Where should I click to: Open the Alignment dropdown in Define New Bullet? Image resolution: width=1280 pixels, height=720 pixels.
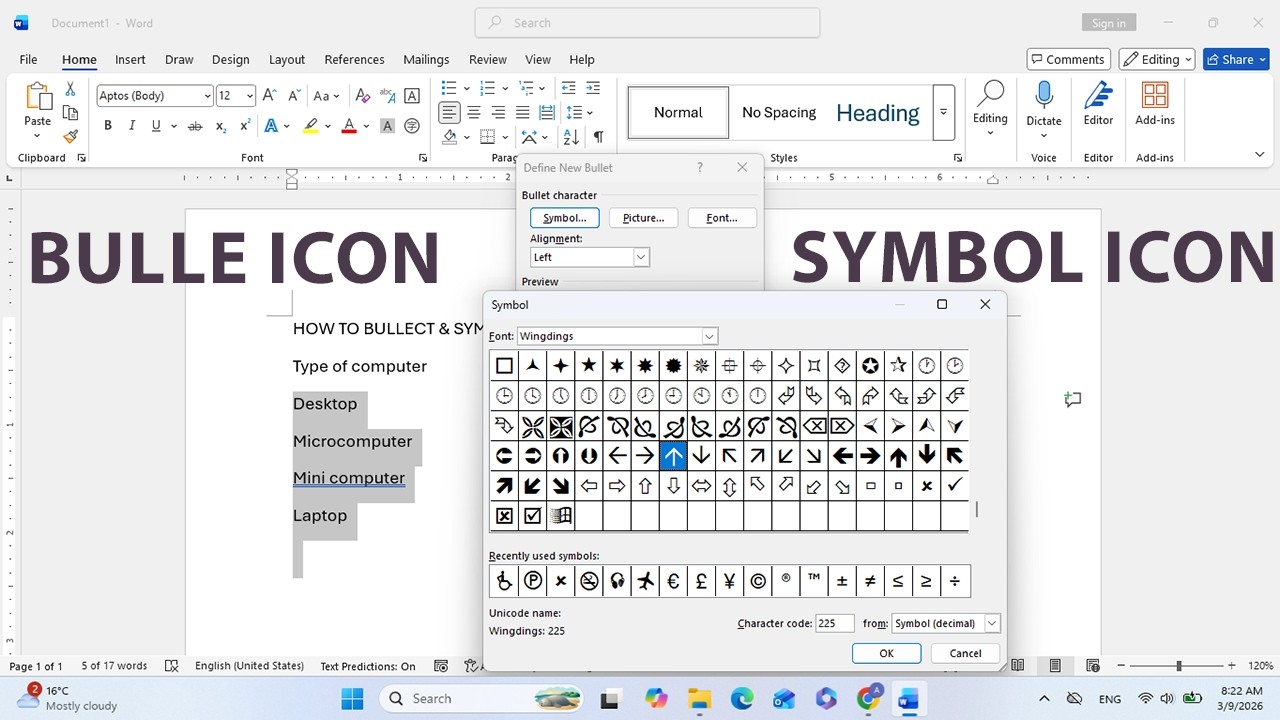pos(641,257)
